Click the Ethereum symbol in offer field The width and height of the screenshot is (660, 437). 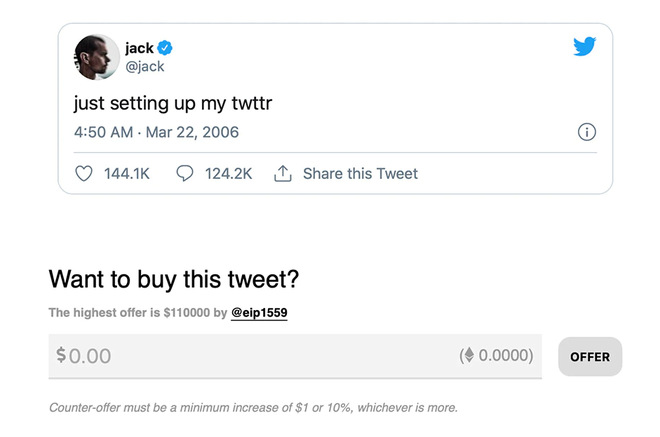point(467,356)
